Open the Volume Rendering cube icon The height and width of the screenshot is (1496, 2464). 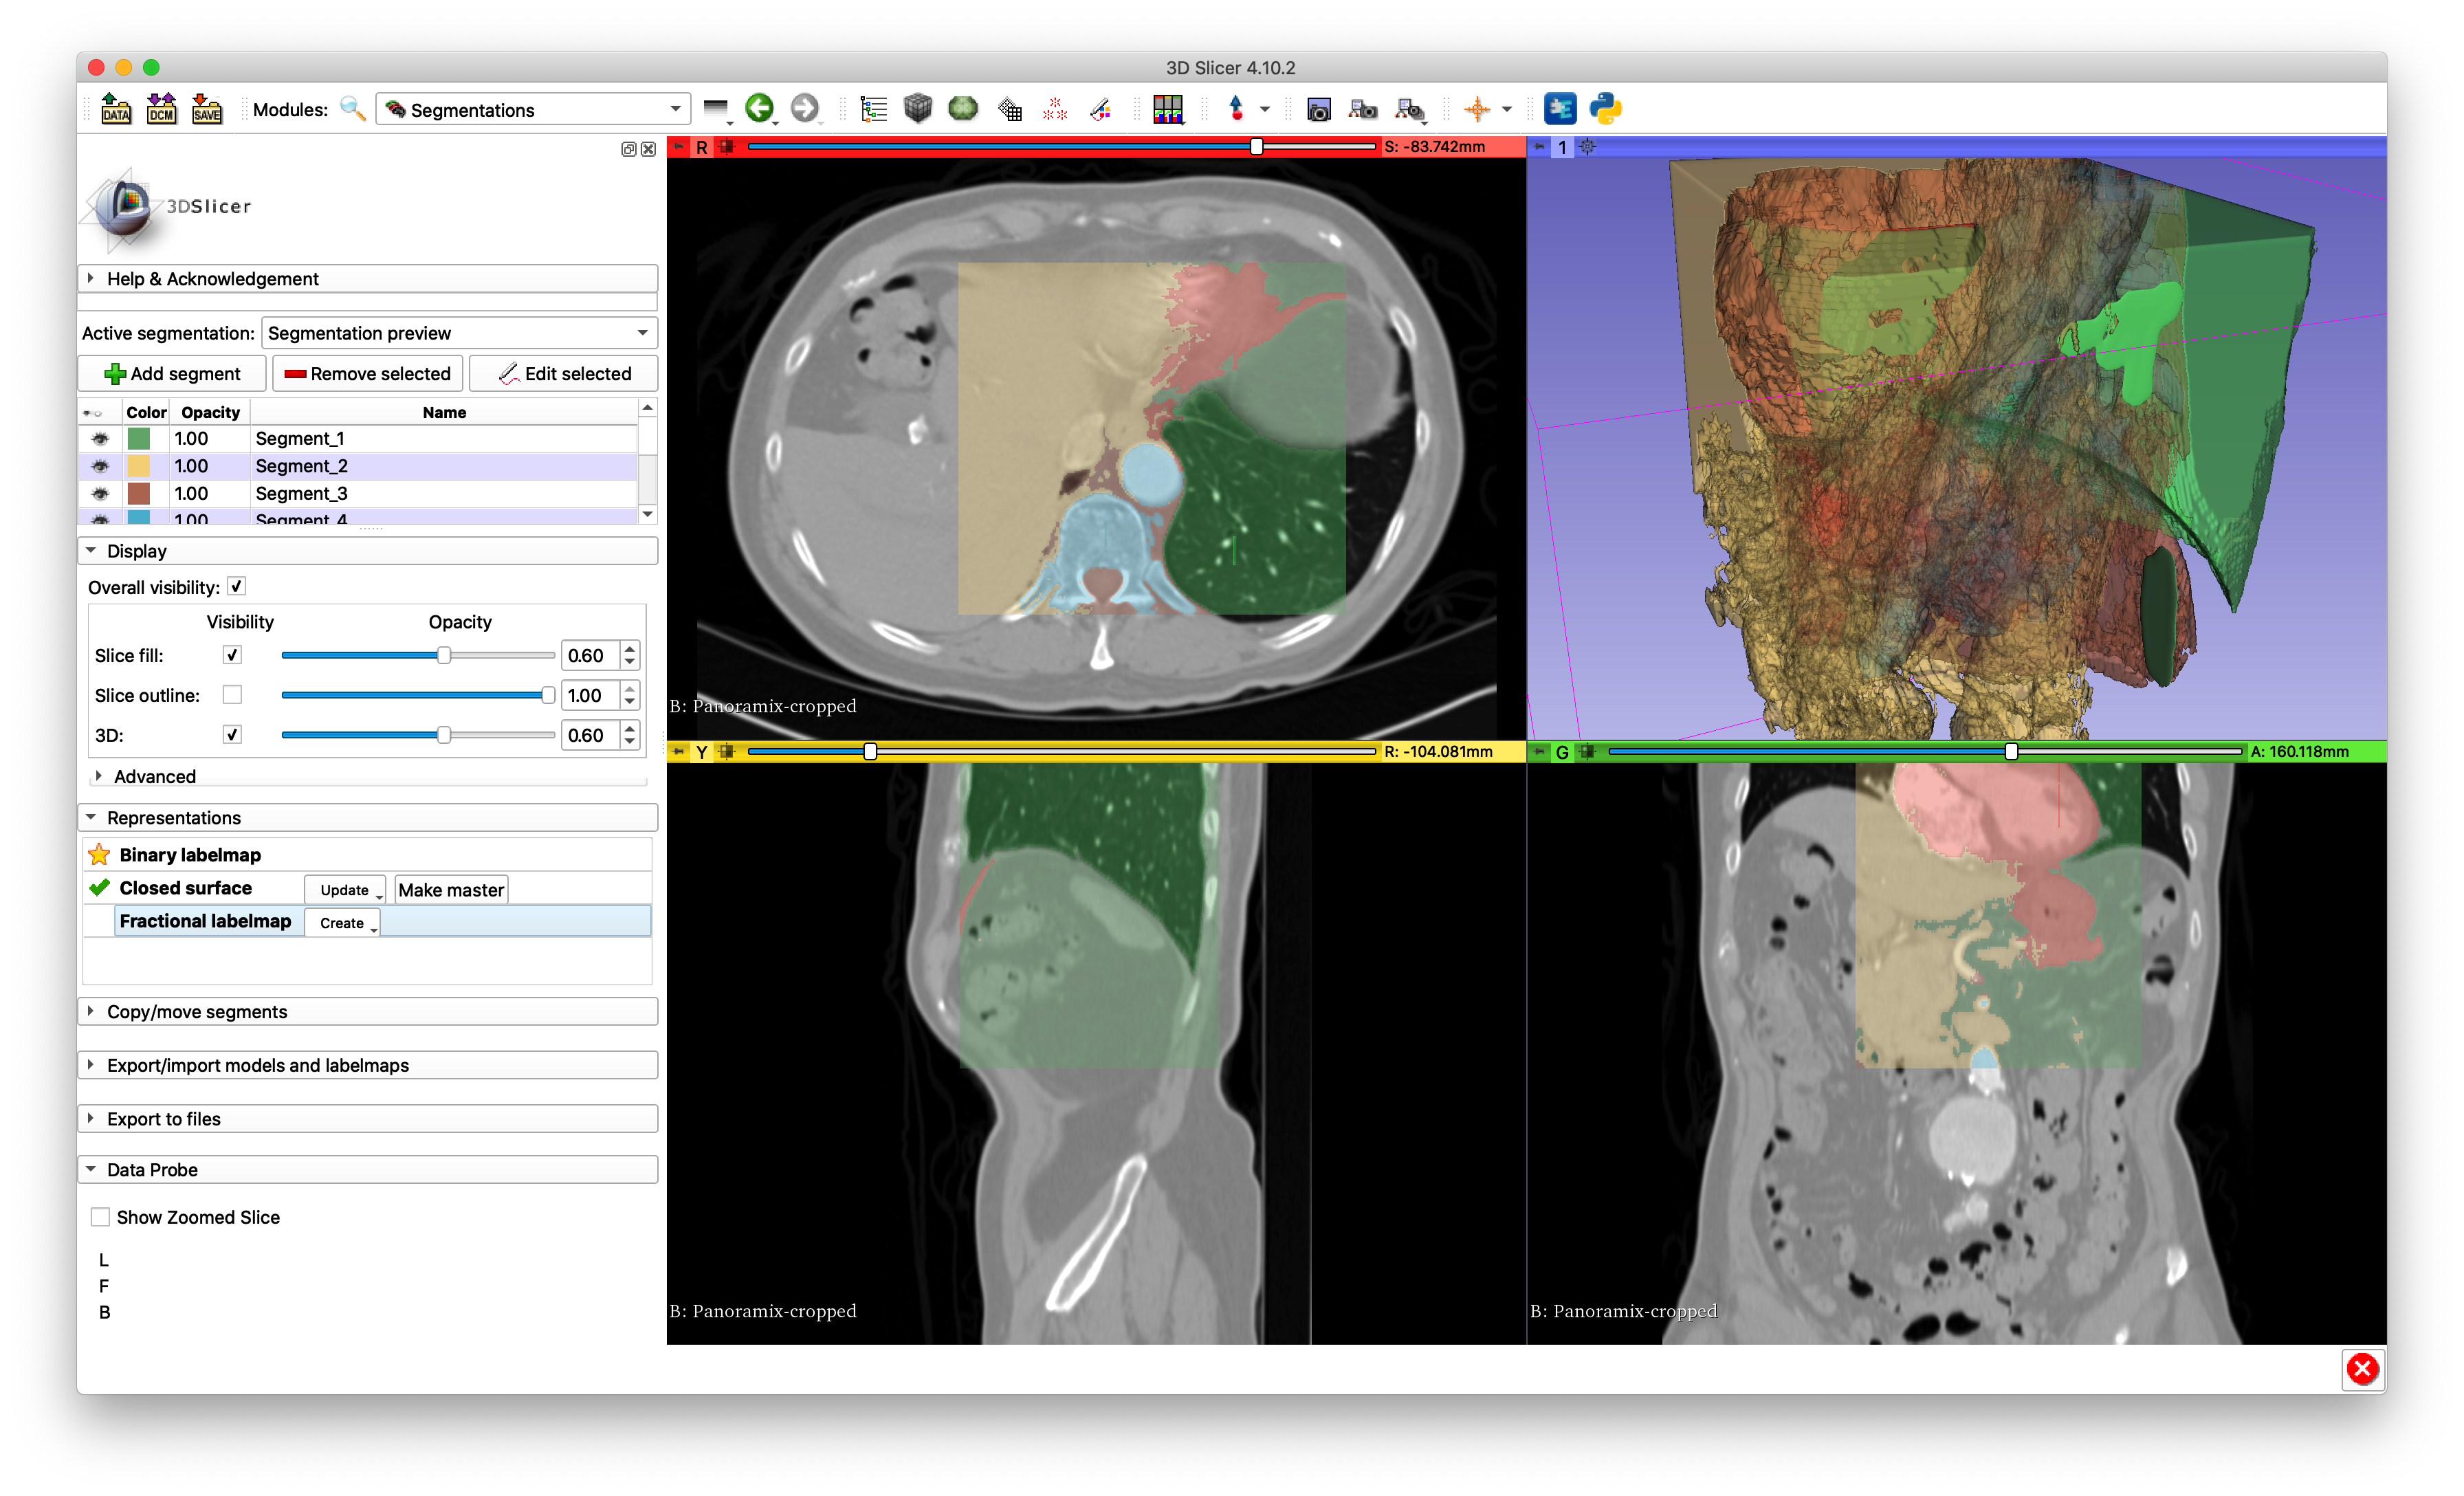[917, 109]
